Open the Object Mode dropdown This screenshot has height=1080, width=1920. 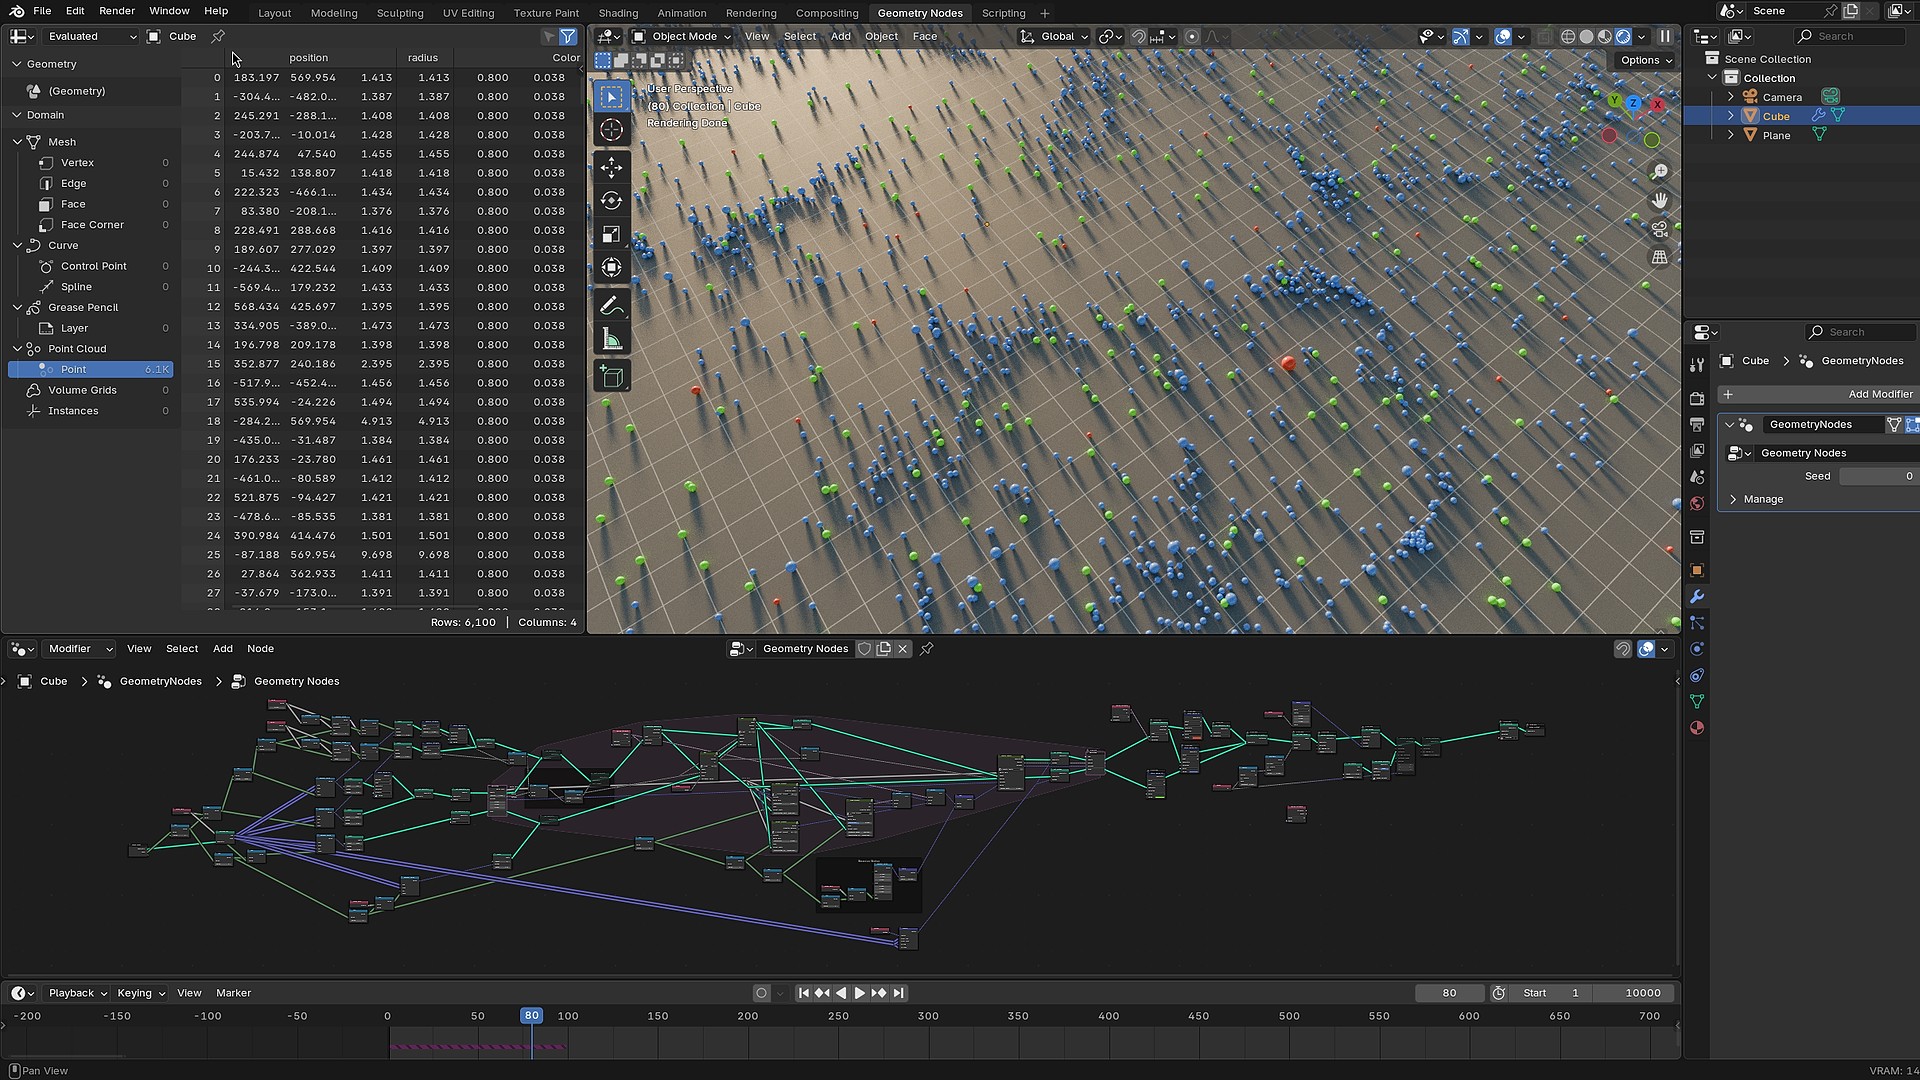(683, 36)
